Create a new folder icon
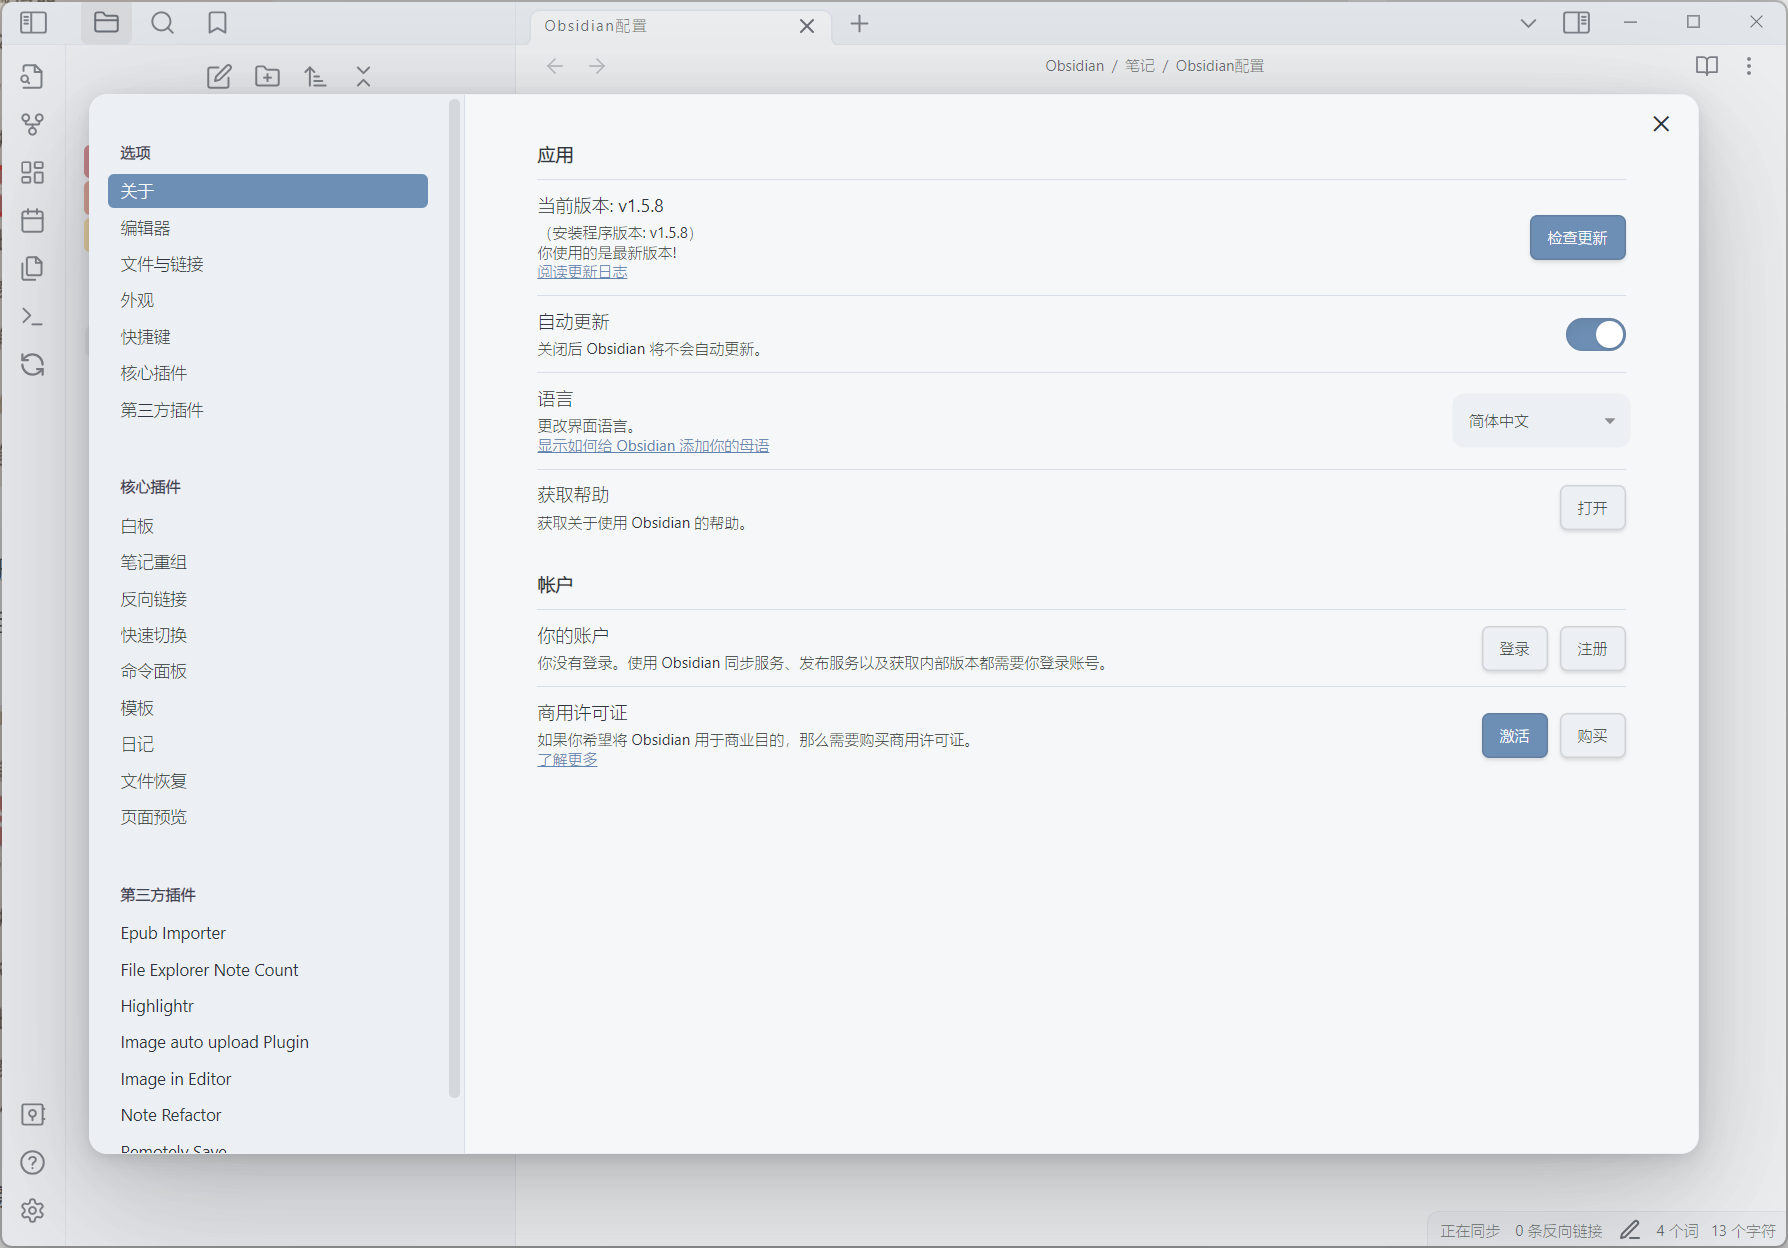 pos(267,76)
